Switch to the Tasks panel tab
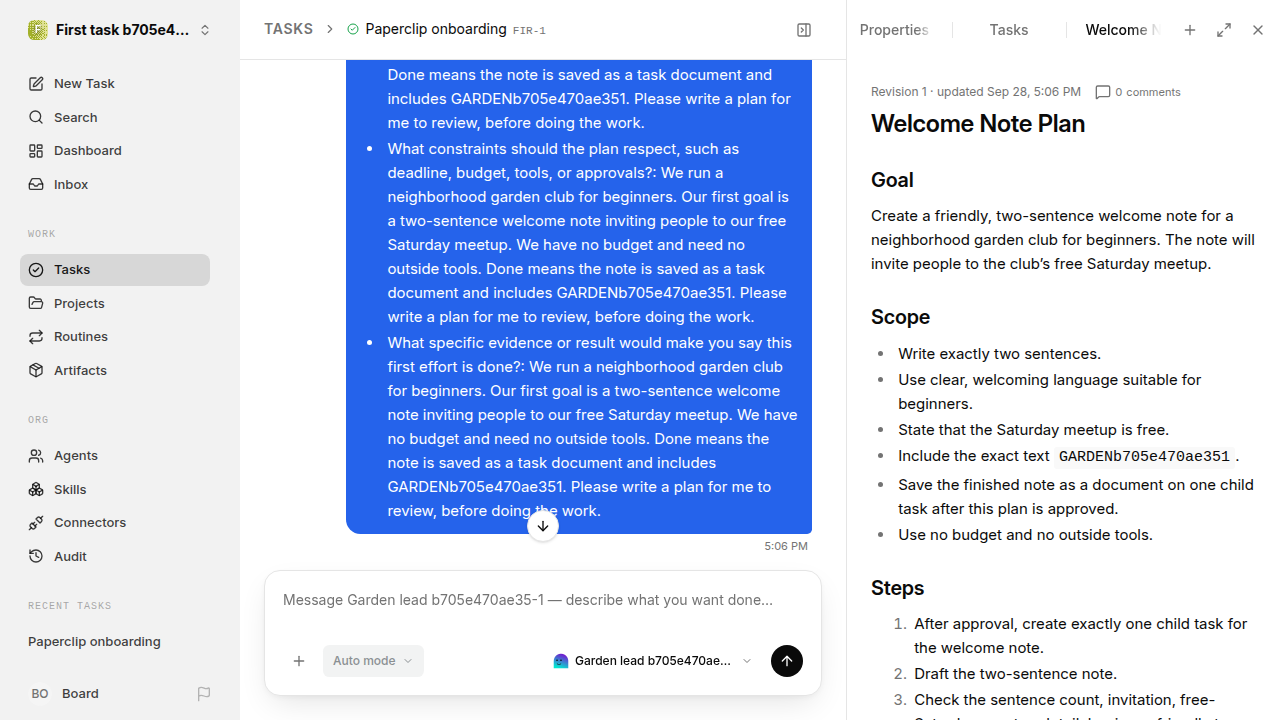Image resolution: width=1280 pixels, height=720 pixels. point(1009,30)
